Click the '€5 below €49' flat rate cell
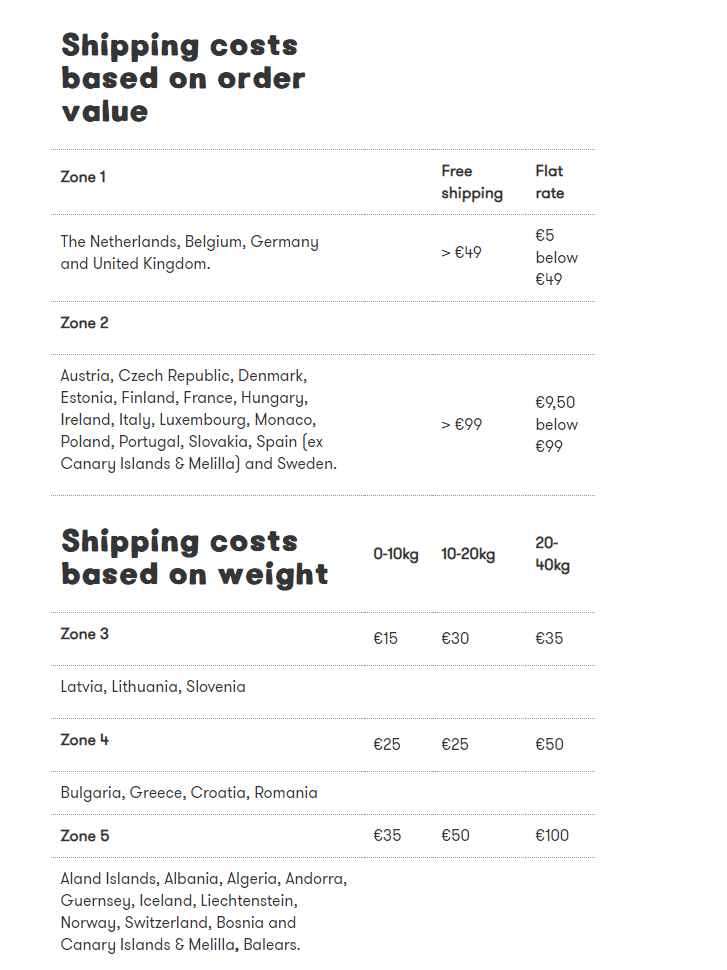 pyautogui.click(x=556, y=257)
